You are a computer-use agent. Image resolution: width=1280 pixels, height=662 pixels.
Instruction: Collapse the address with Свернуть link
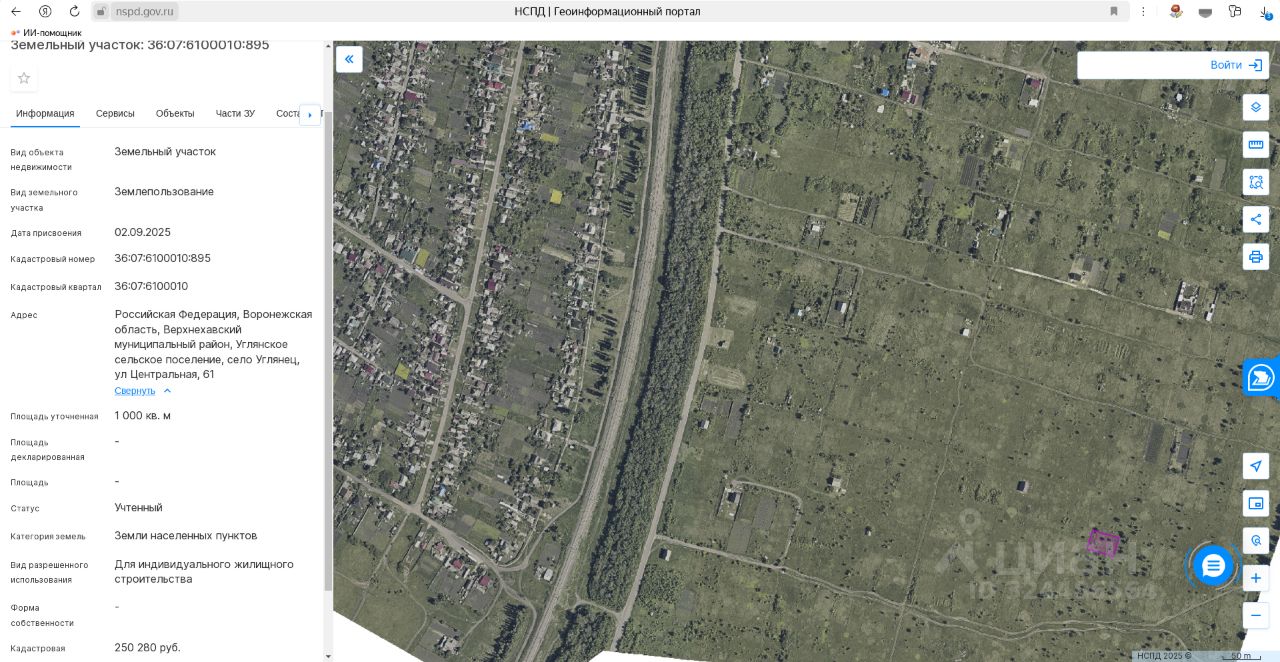[143, 391]
